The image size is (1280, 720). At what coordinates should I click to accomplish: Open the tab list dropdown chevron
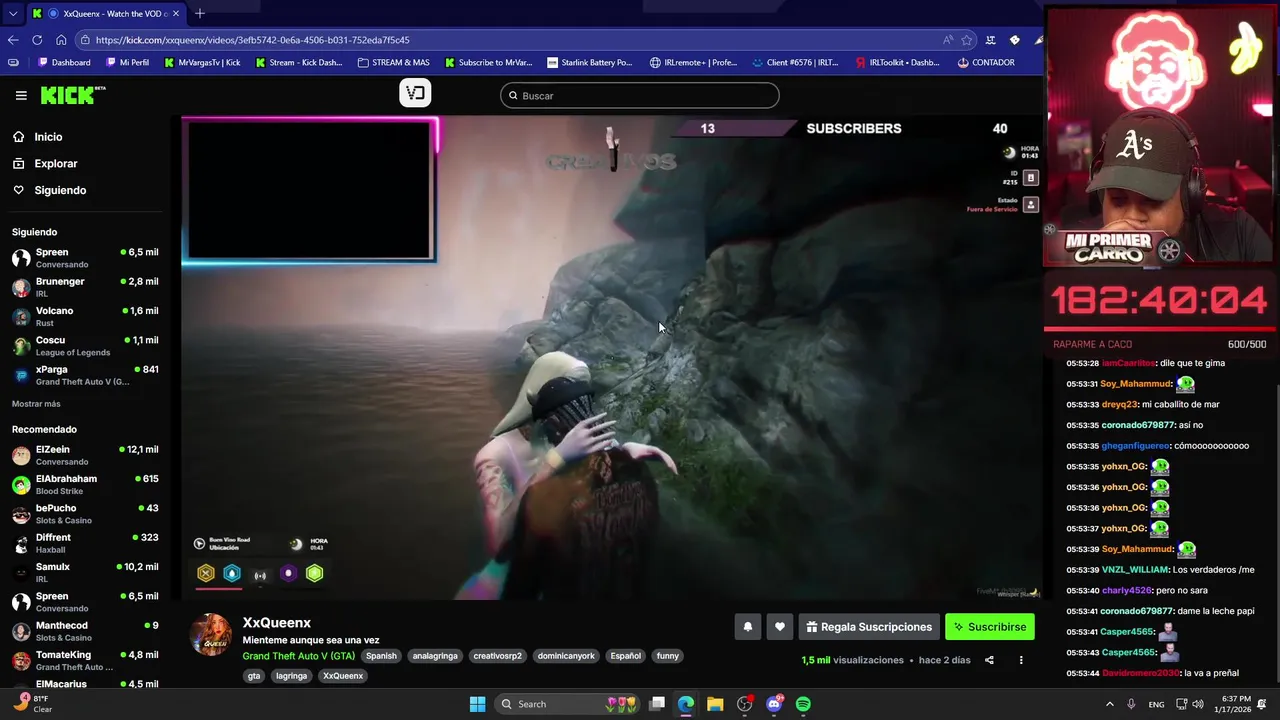[x=12, y=13]
